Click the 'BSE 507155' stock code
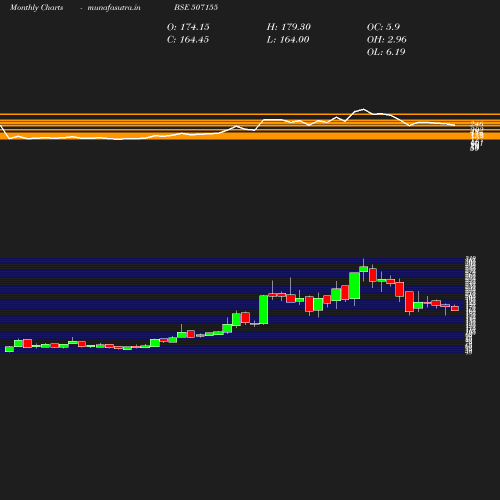This screenshot has width=500, height=500. pyautogui.click(x=196, y=7)
